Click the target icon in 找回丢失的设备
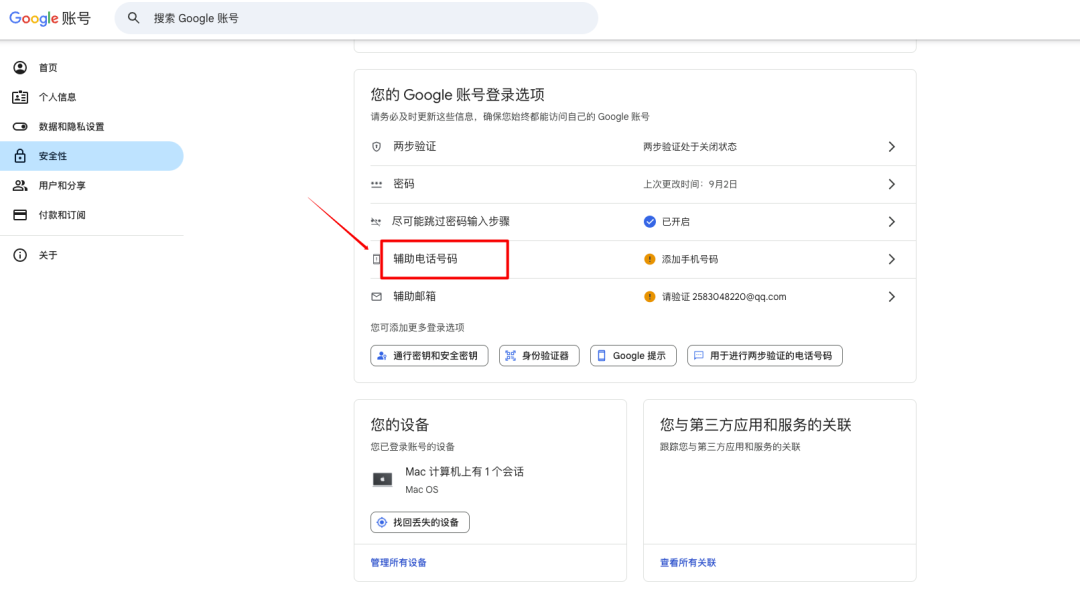 pyautogui.click(x=382, y=522)
